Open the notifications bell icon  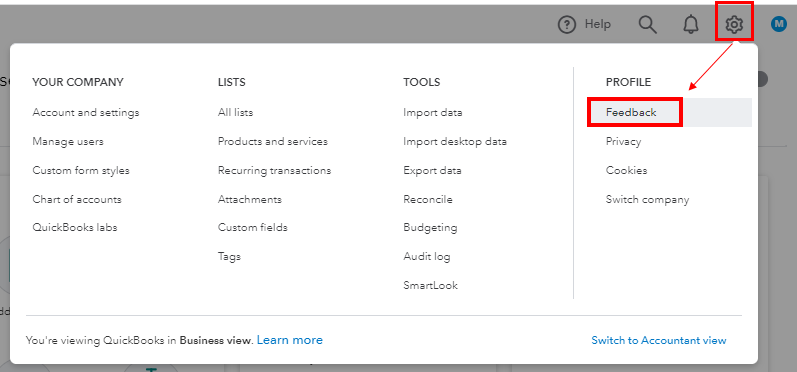pyautogui.click(x=690, y=24)
